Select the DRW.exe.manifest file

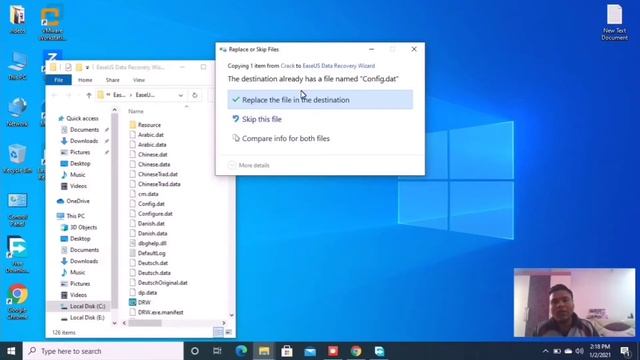[x=160, y=312]
